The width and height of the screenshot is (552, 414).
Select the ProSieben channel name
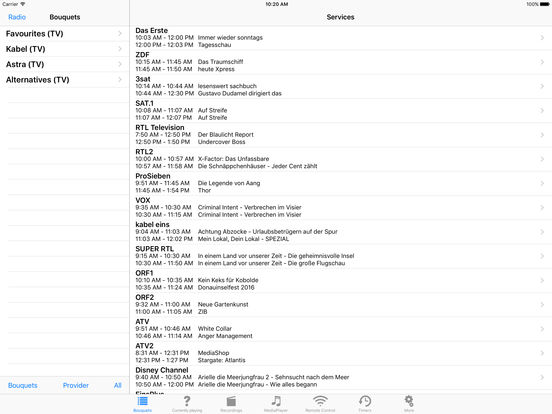click(153, 176)
